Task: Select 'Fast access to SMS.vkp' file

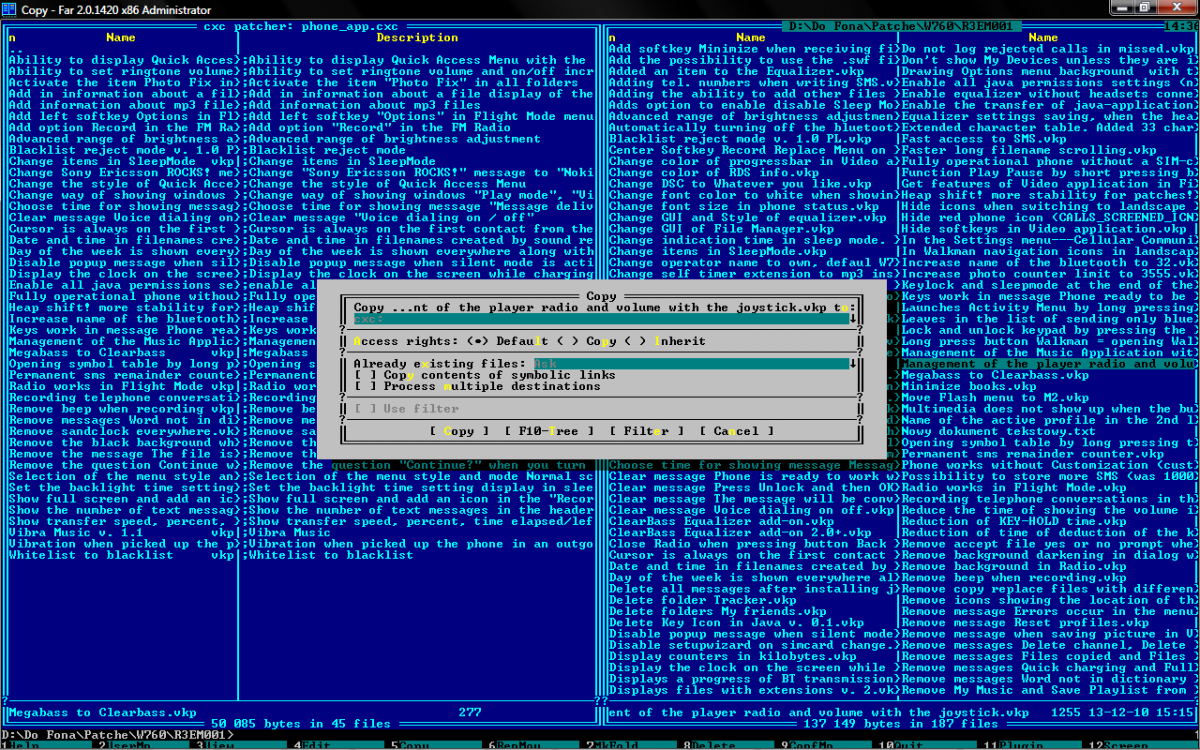Action: [x=1047, y=139]
